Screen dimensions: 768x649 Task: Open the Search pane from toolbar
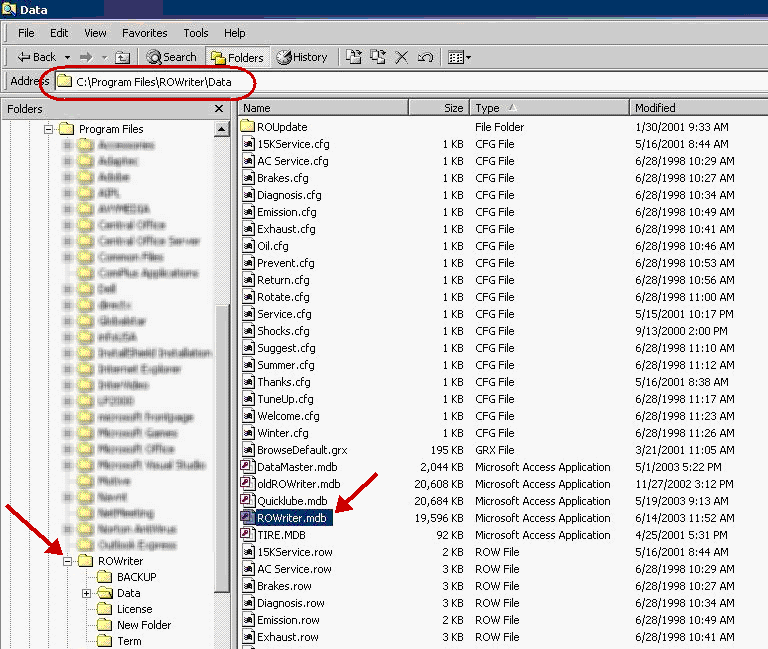click(172, 57)
